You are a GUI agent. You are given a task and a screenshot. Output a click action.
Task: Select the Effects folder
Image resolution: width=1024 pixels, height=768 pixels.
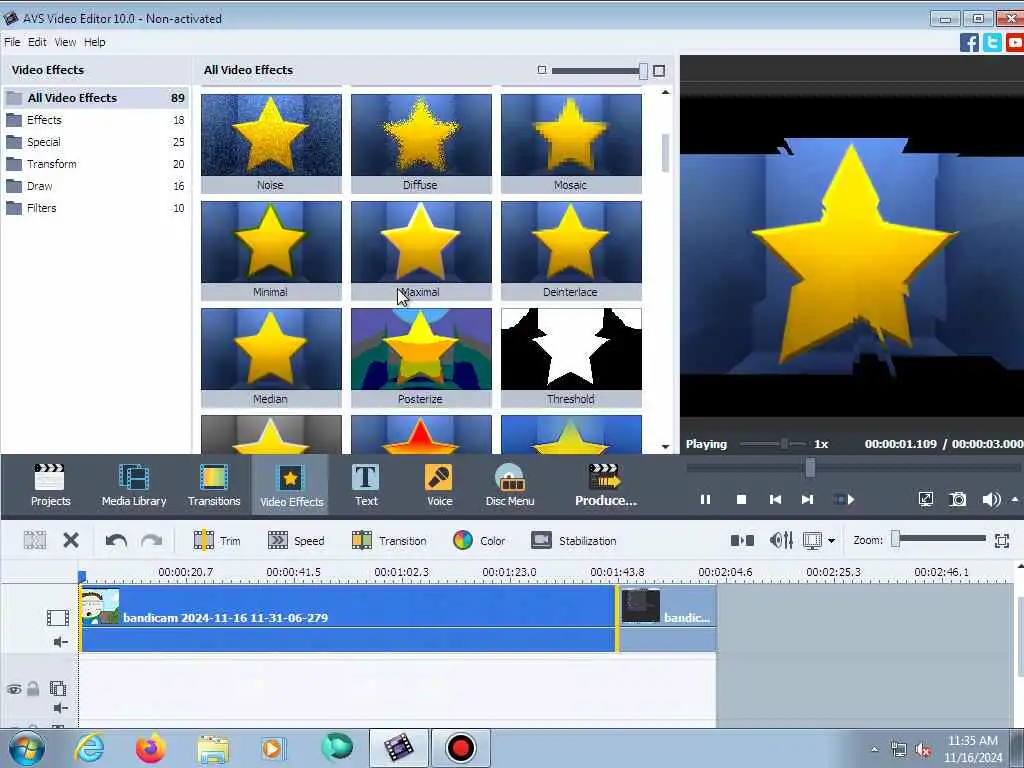tap(96, 120)
